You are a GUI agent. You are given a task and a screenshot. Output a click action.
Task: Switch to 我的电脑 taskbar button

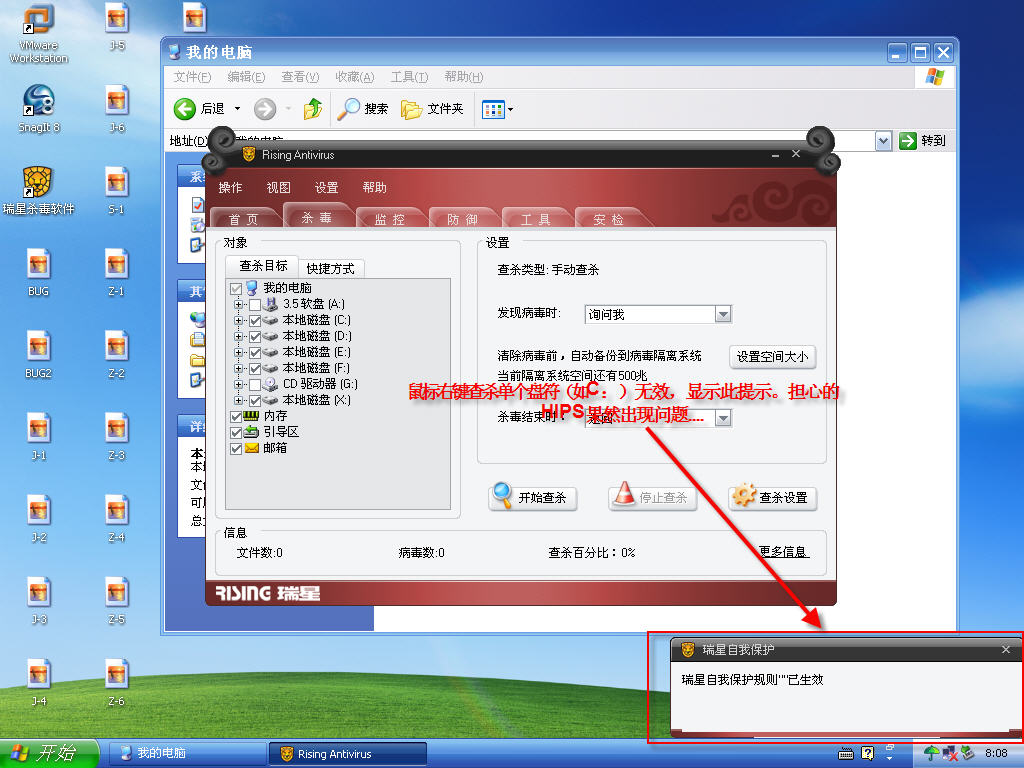pyautogui.click(x=187, y=754)
